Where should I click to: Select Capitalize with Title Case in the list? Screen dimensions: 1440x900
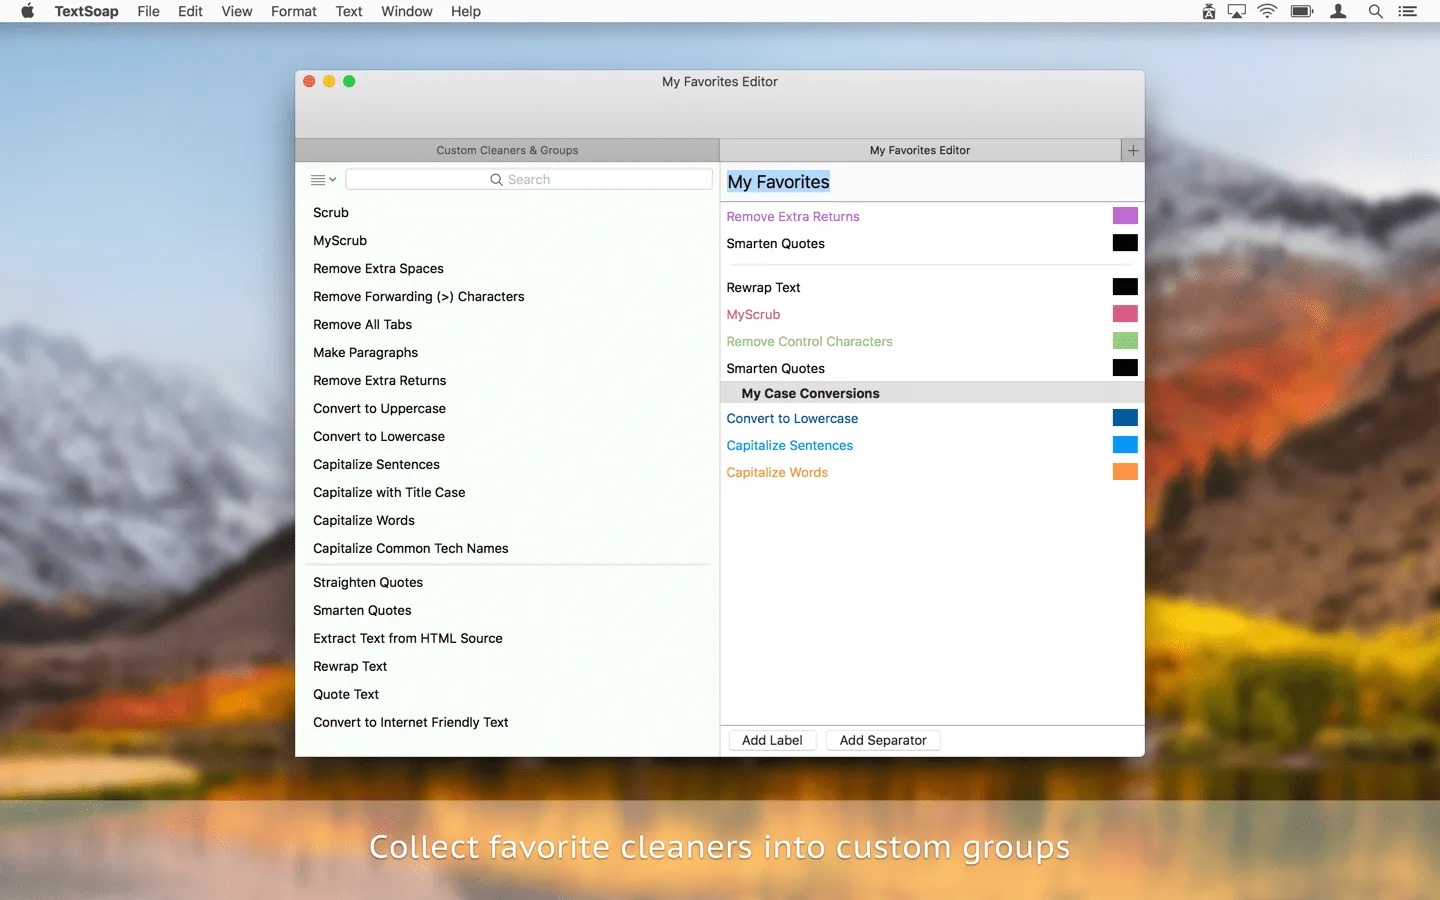point(389,492)
